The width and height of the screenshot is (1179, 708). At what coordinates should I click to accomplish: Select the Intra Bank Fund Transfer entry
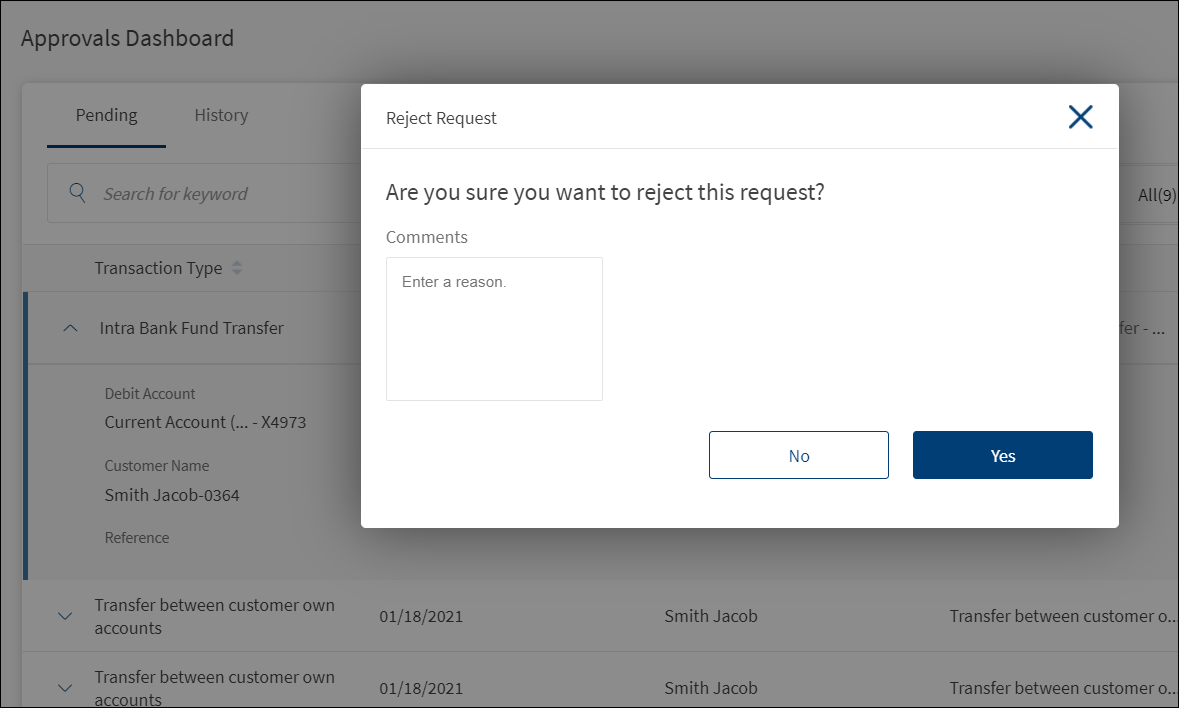(191, 328)
